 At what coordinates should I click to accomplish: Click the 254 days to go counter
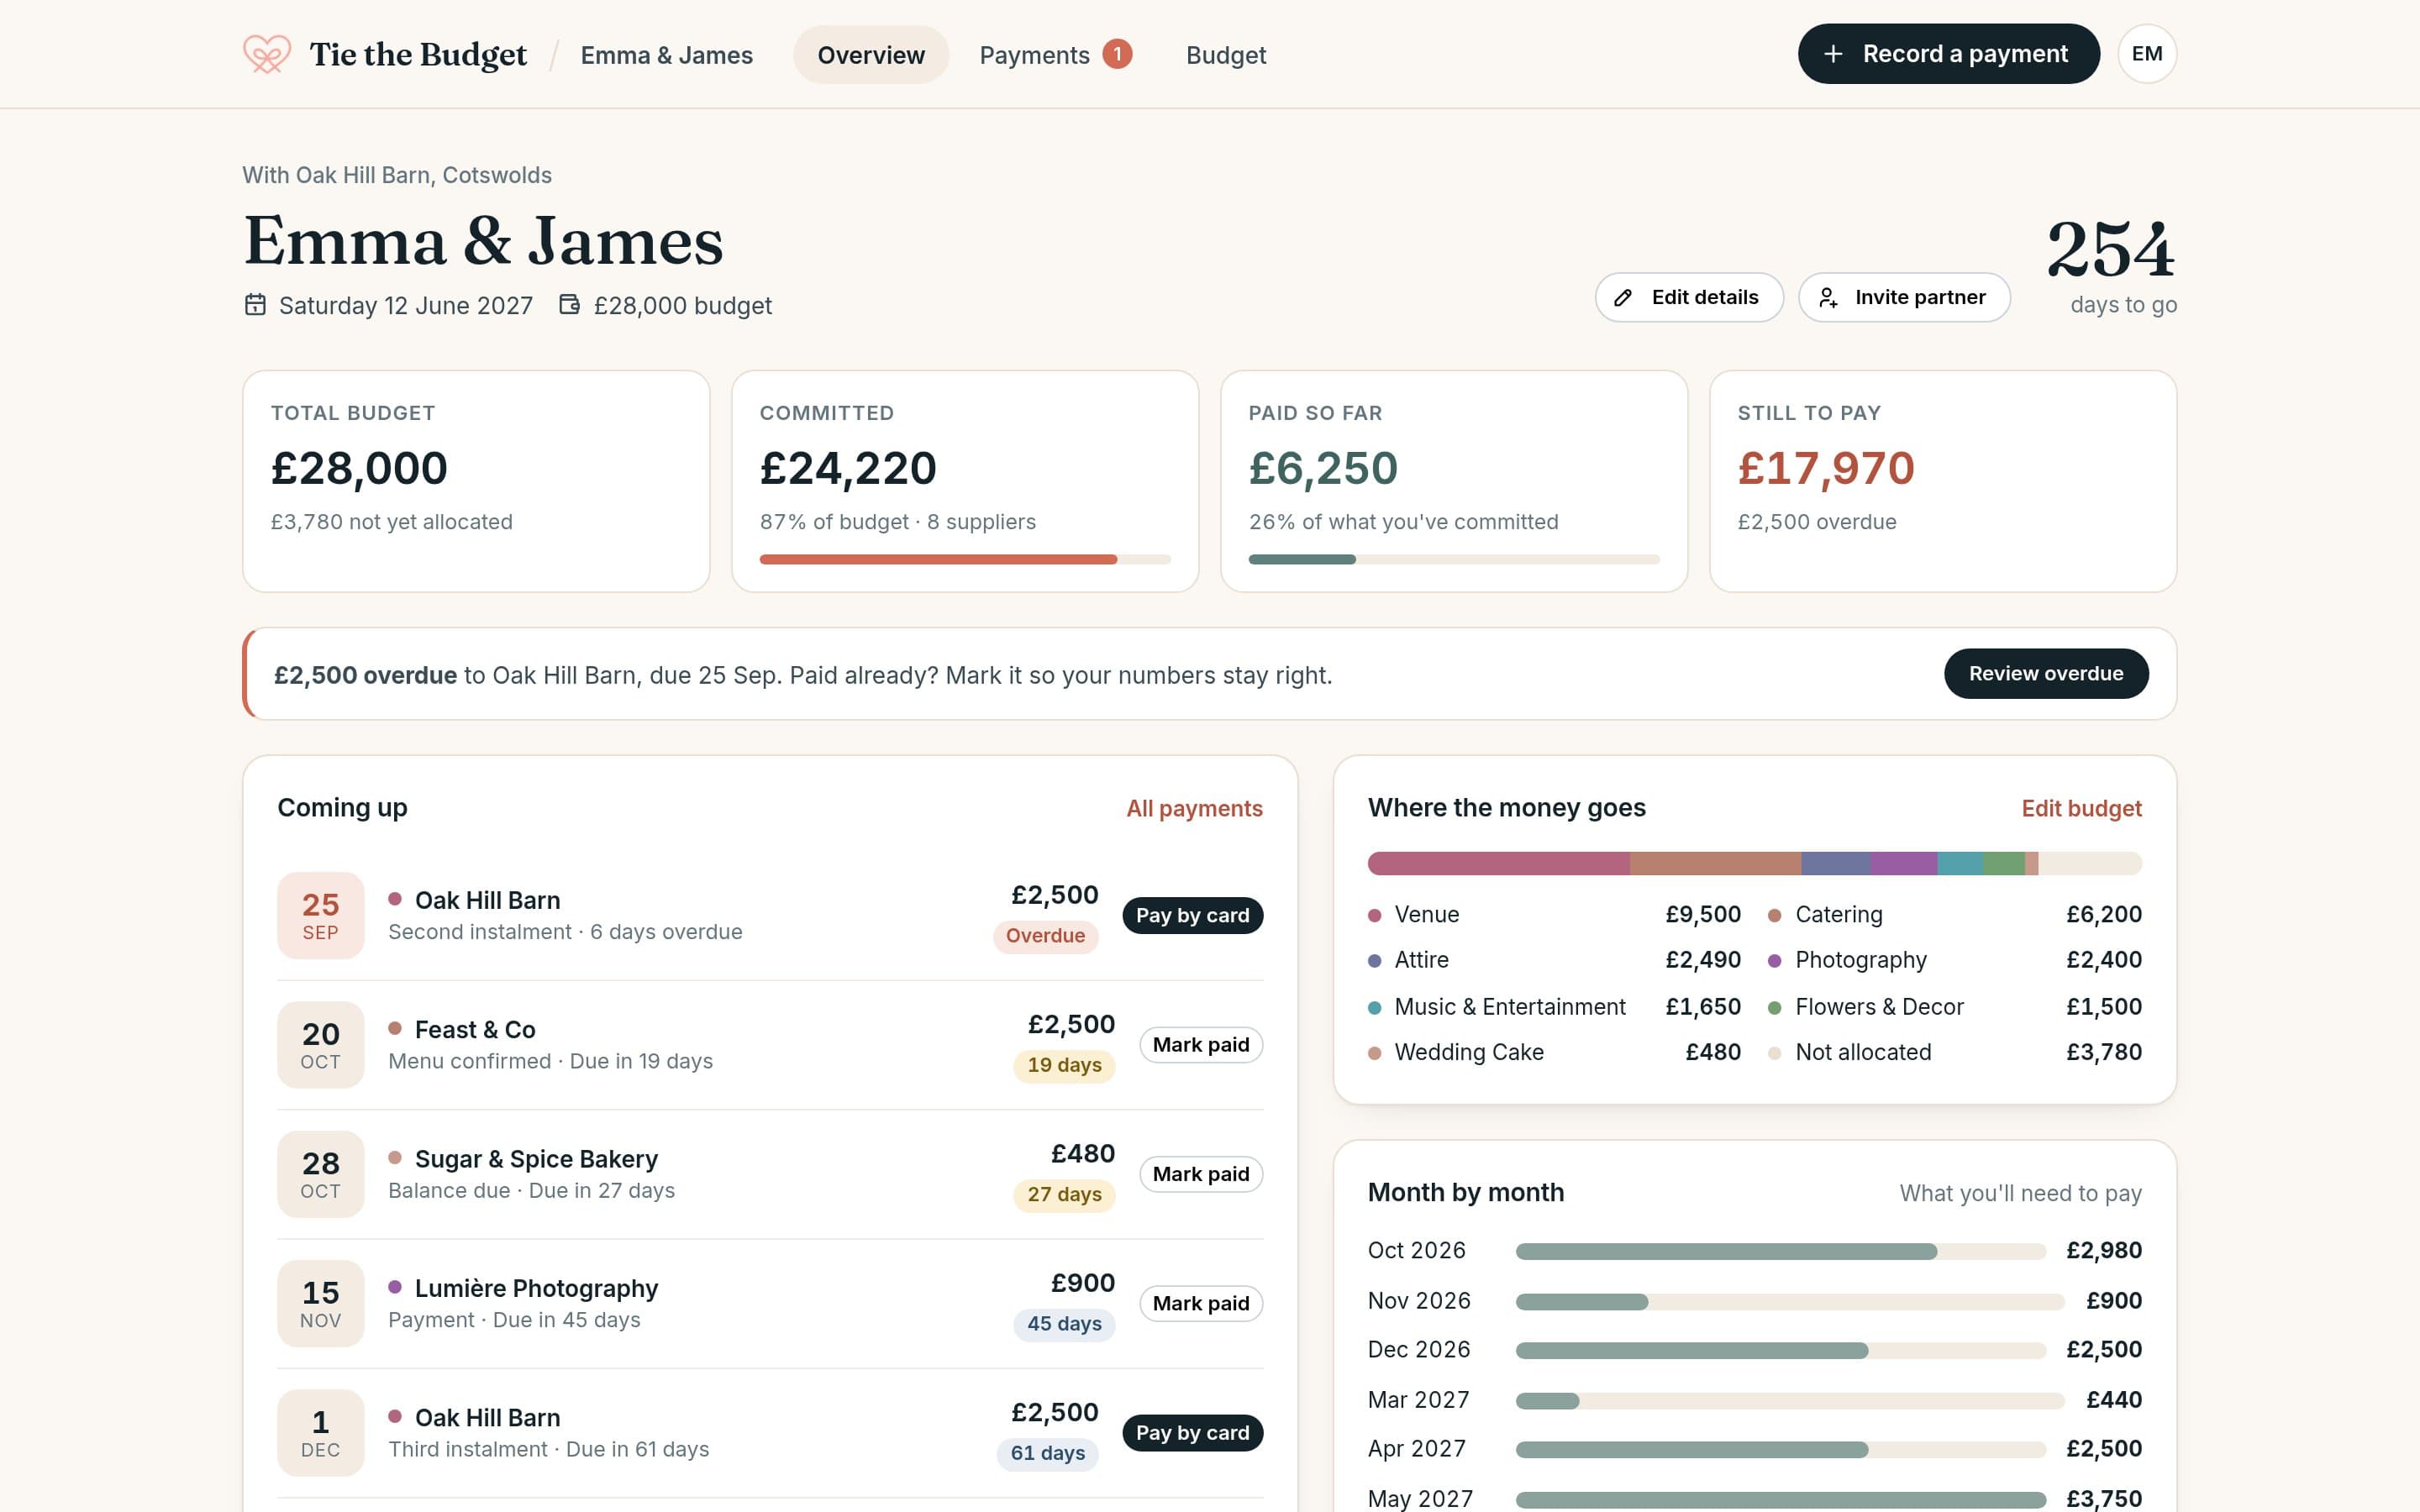pyautogui.click(x=2111, y=266)
